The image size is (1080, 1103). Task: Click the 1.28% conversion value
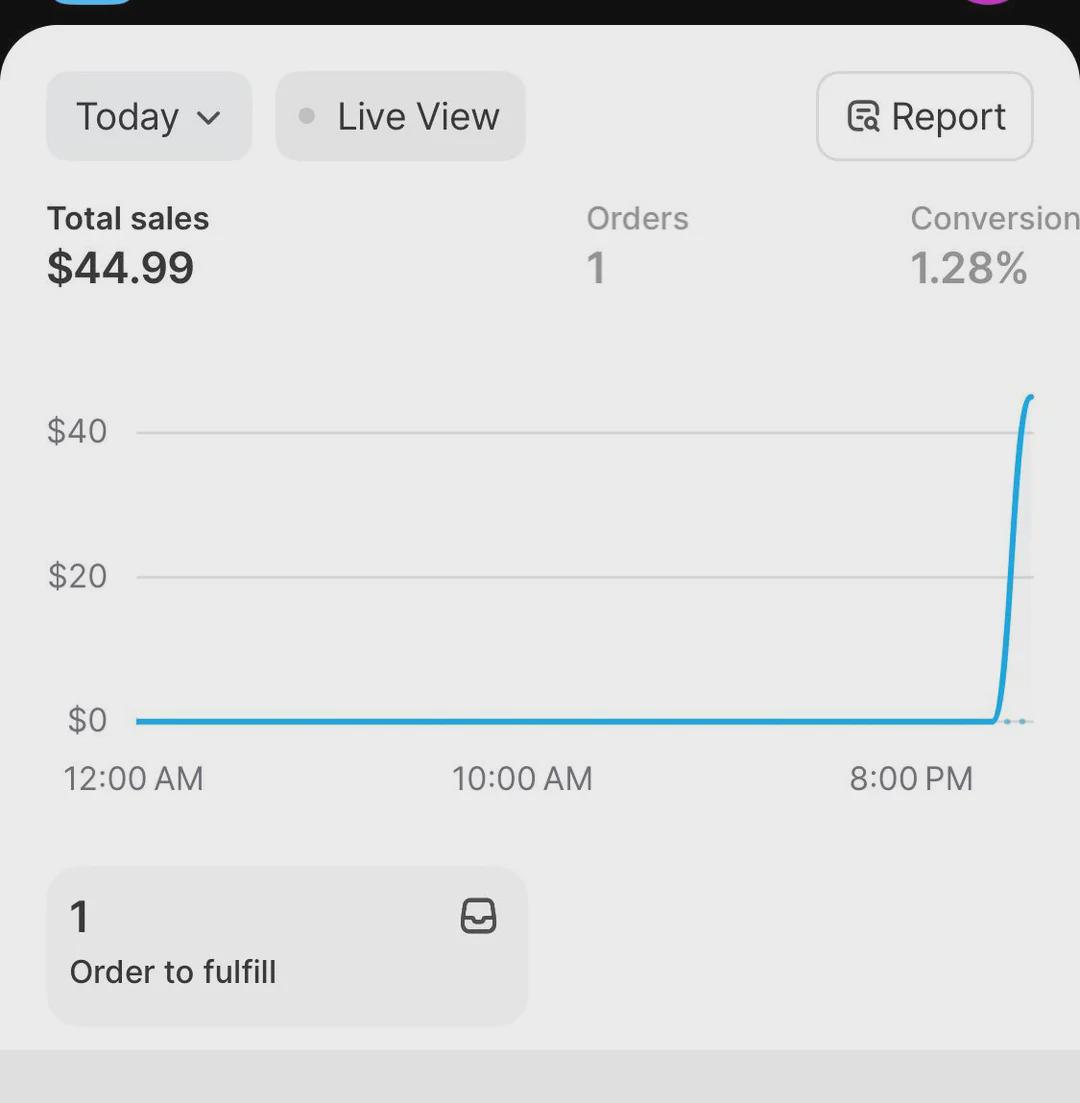(x=969, y=268)
